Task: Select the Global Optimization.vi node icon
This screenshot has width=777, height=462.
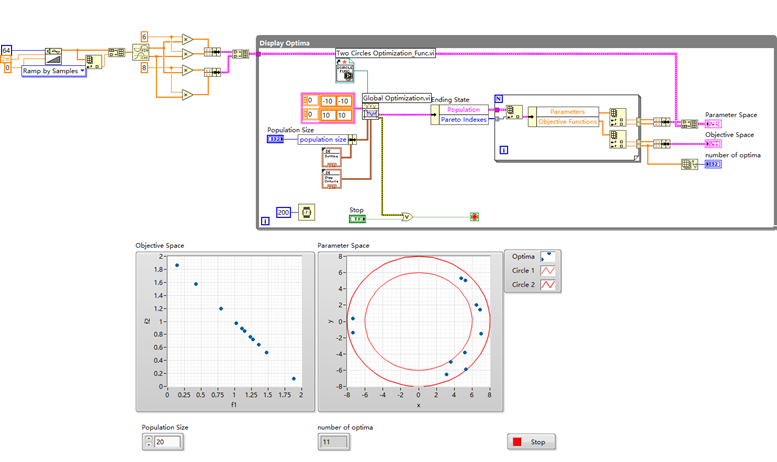Action: (371, 111)
